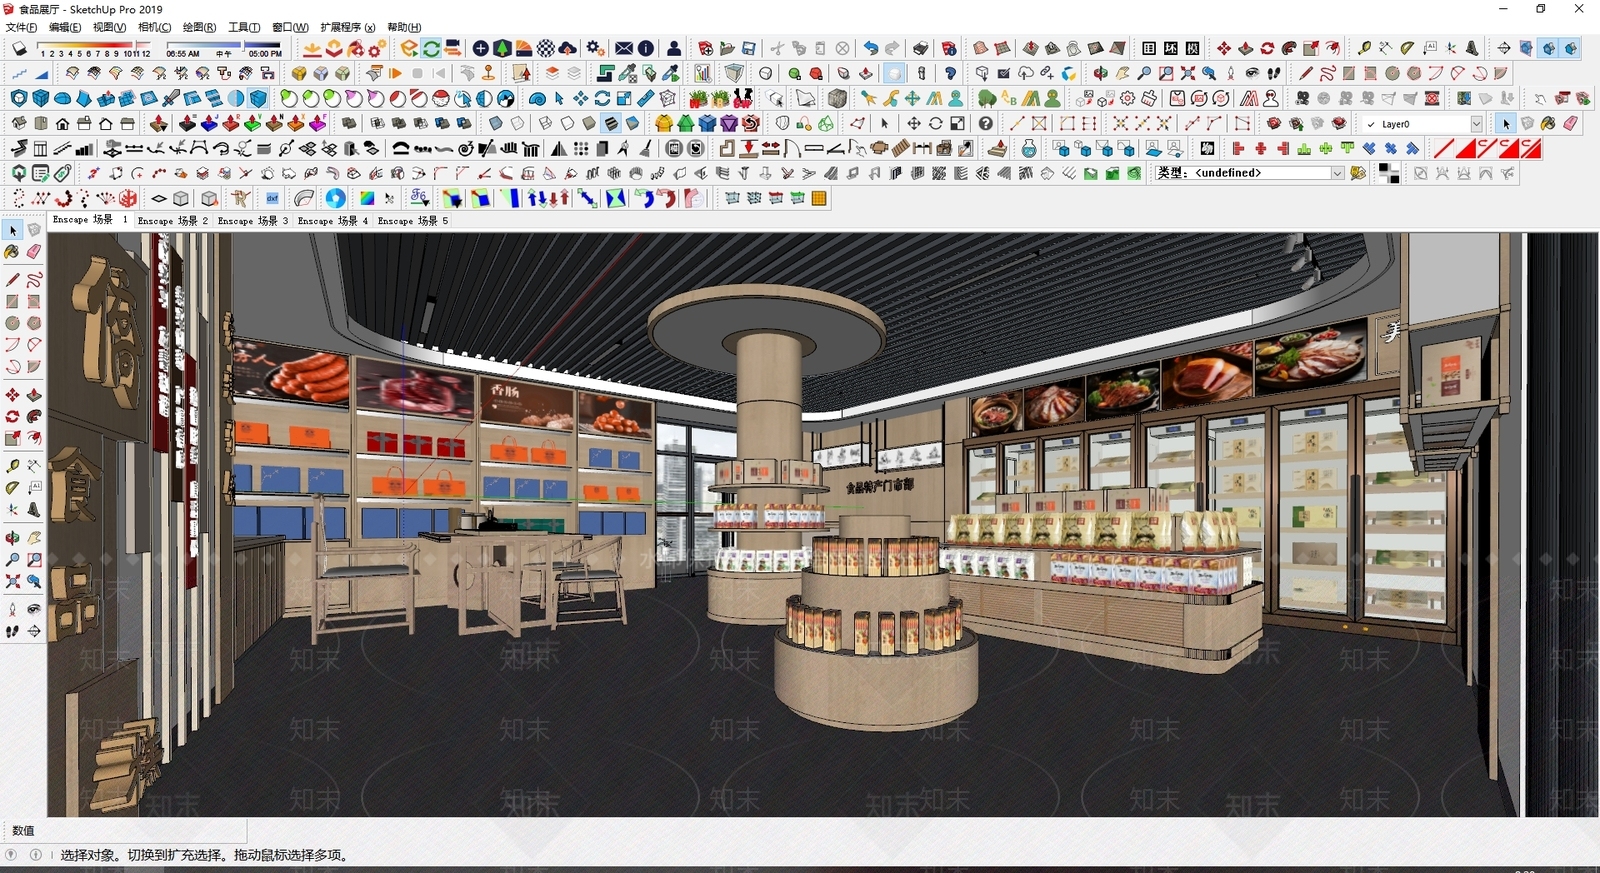This screenshot has height=873, width=1600.
Task: Open the 扩展程序(x) menu
Action: click(348, 27)
